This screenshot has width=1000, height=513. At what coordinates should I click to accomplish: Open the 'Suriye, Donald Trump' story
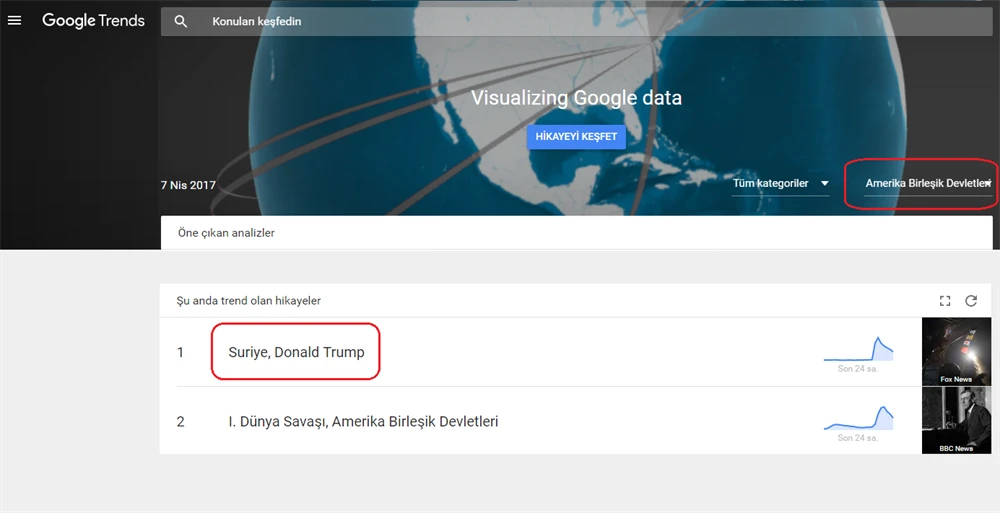(x=296, y=352)
